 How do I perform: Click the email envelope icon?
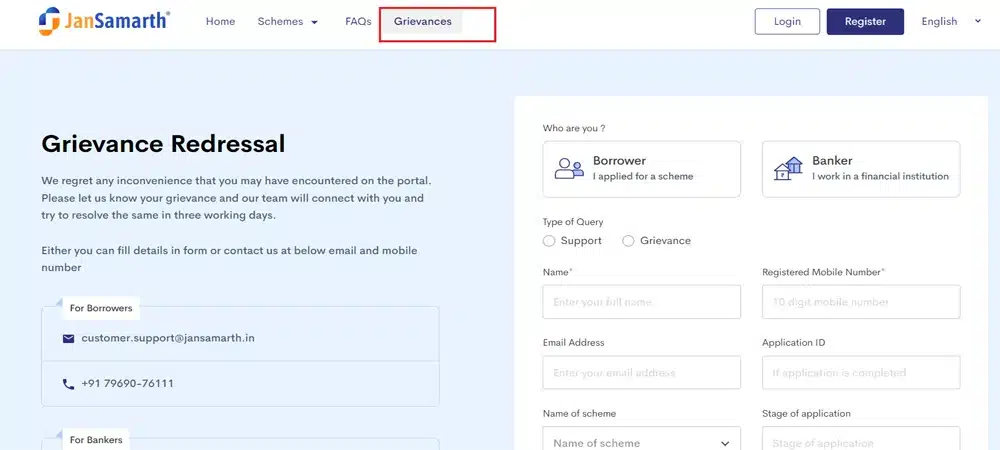69,338
